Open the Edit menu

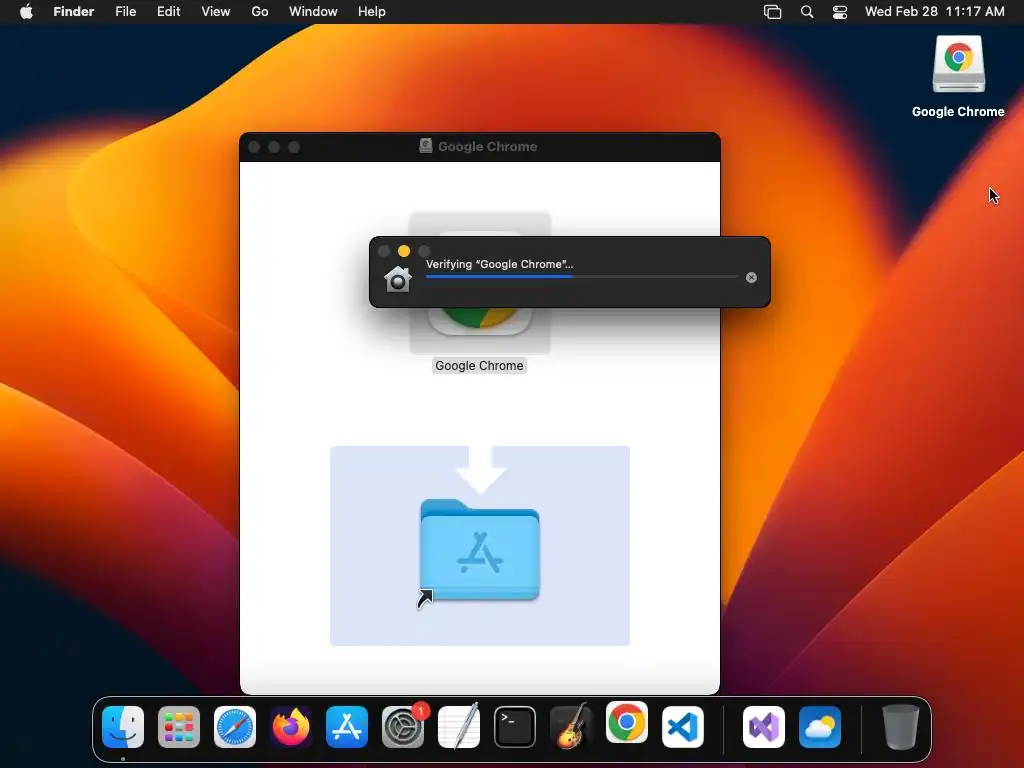point(168,12)
